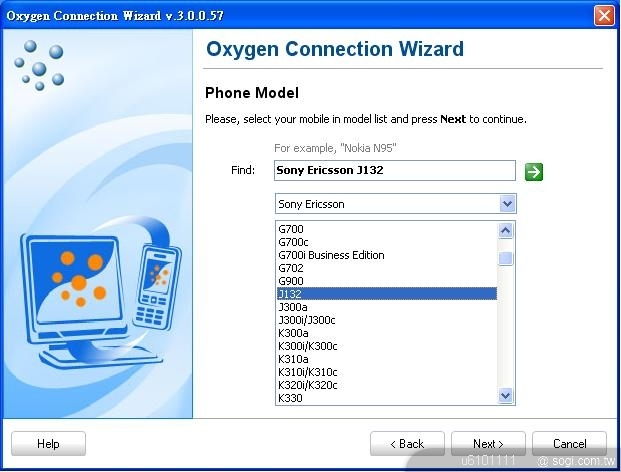
Task: Select G700c in the model list
Action: (x=387, y=242)
